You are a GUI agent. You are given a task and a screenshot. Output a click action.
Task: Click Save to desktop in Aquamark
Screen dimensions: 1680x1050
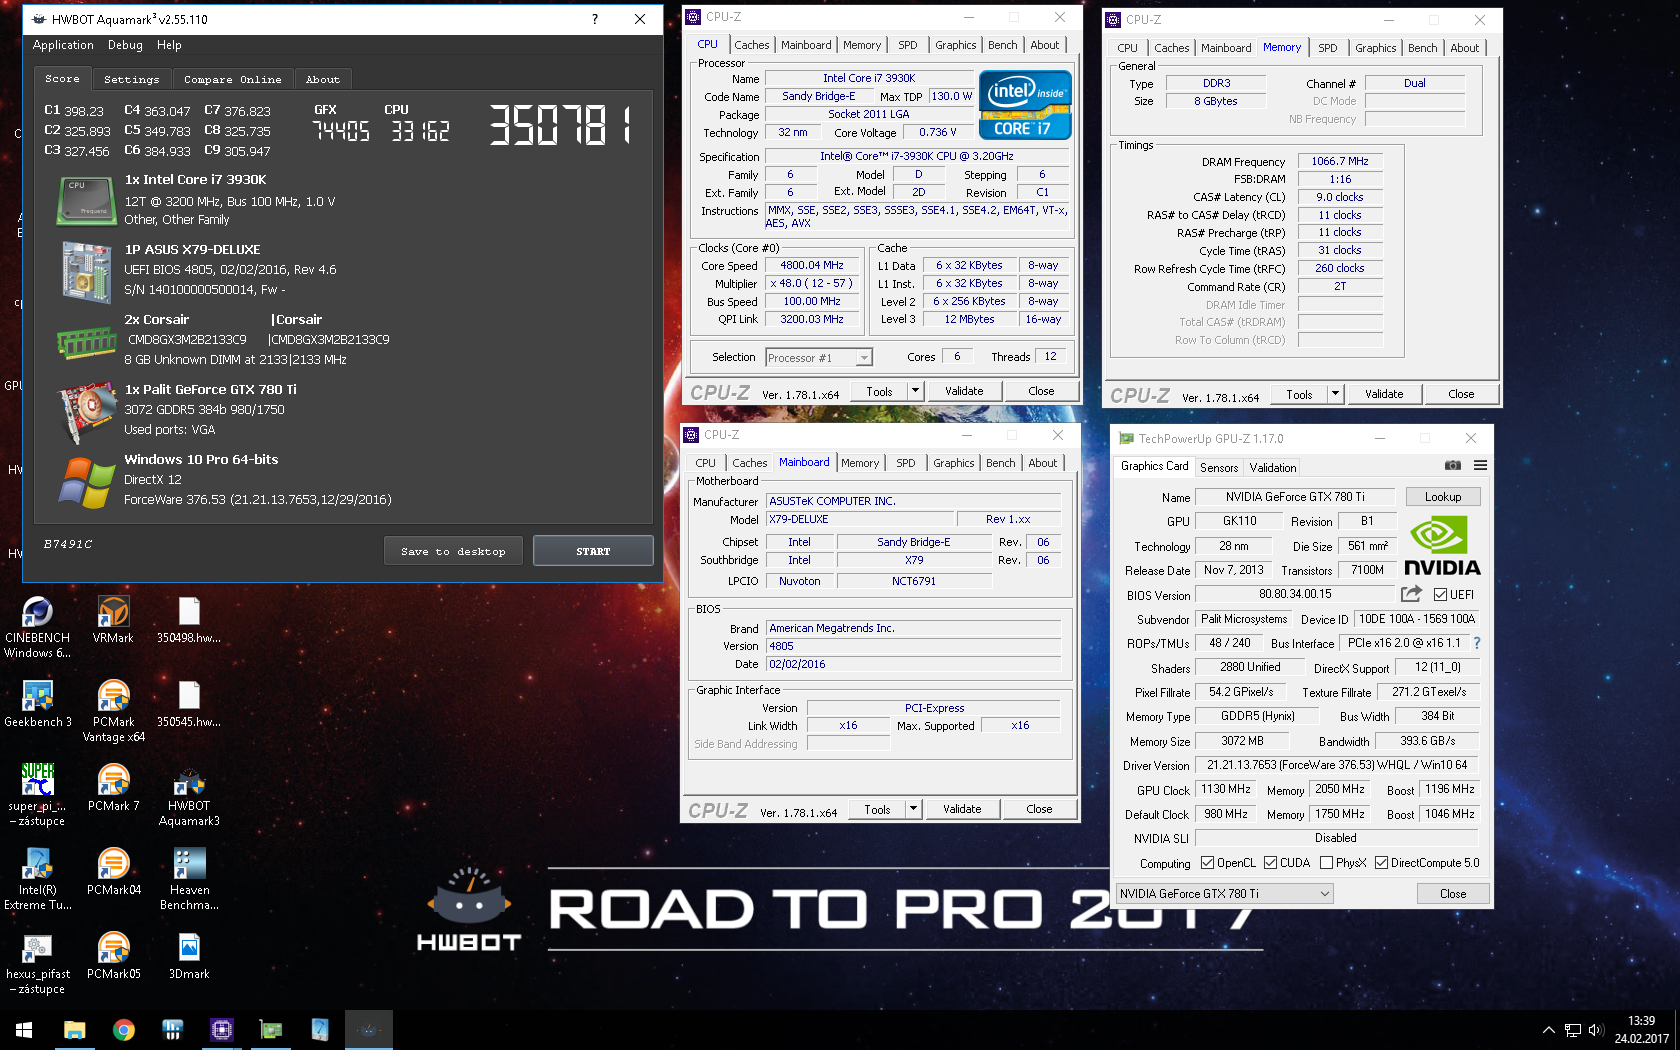click(x=453, y=551)
